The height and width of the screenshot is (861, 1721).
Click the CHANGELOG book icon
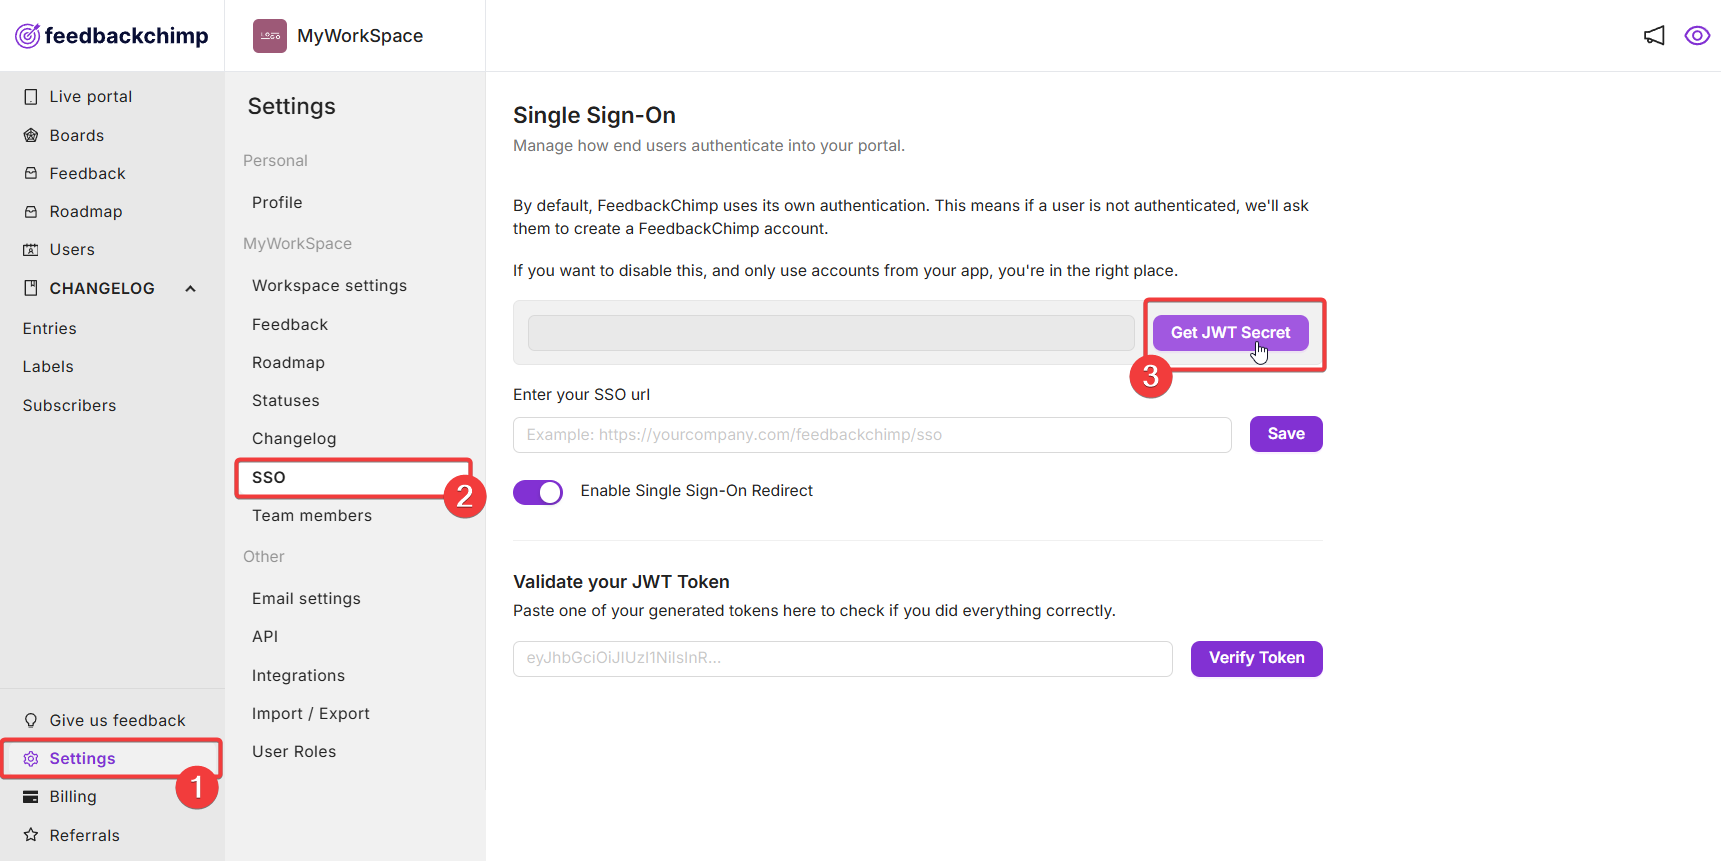pos(31,288)
